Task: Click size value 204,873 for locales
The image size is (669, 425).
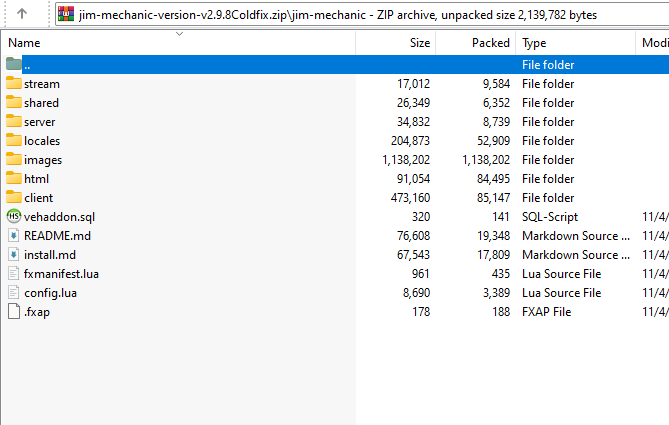Action: tap(410, 141)
